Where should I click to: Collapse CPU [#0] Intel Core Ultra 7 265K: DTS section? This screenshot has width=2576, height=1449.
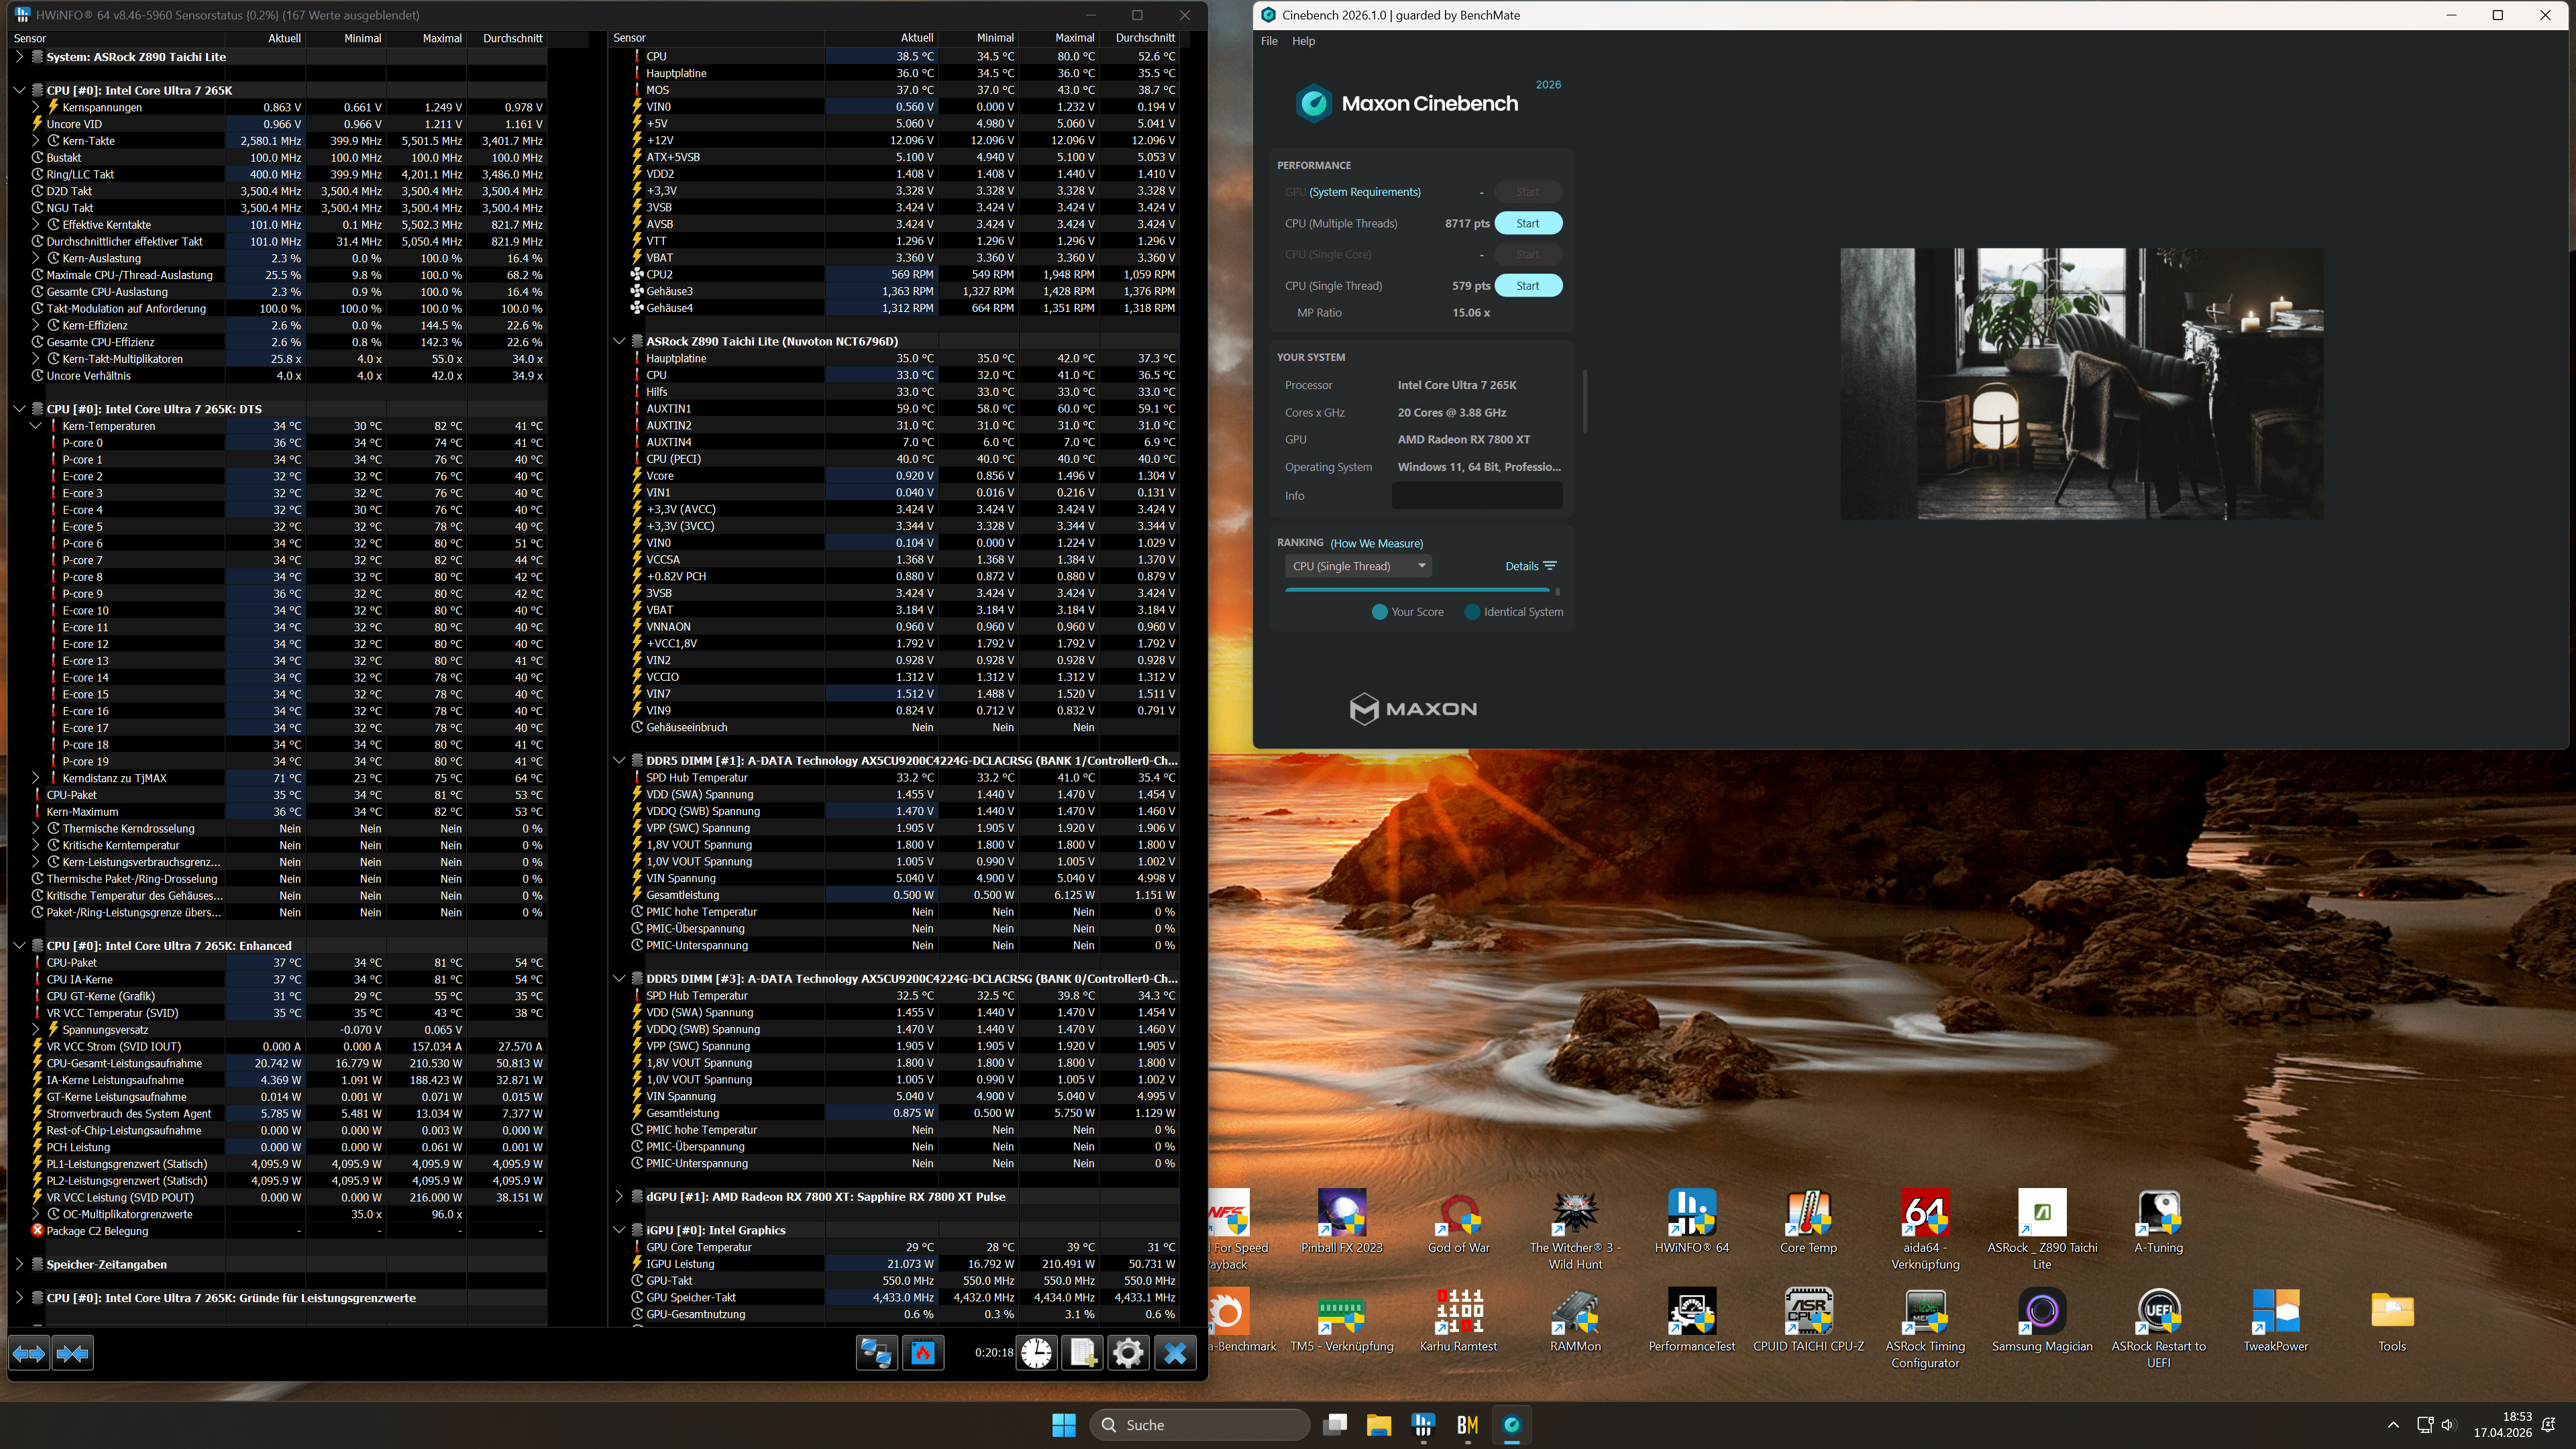[19, 409]
